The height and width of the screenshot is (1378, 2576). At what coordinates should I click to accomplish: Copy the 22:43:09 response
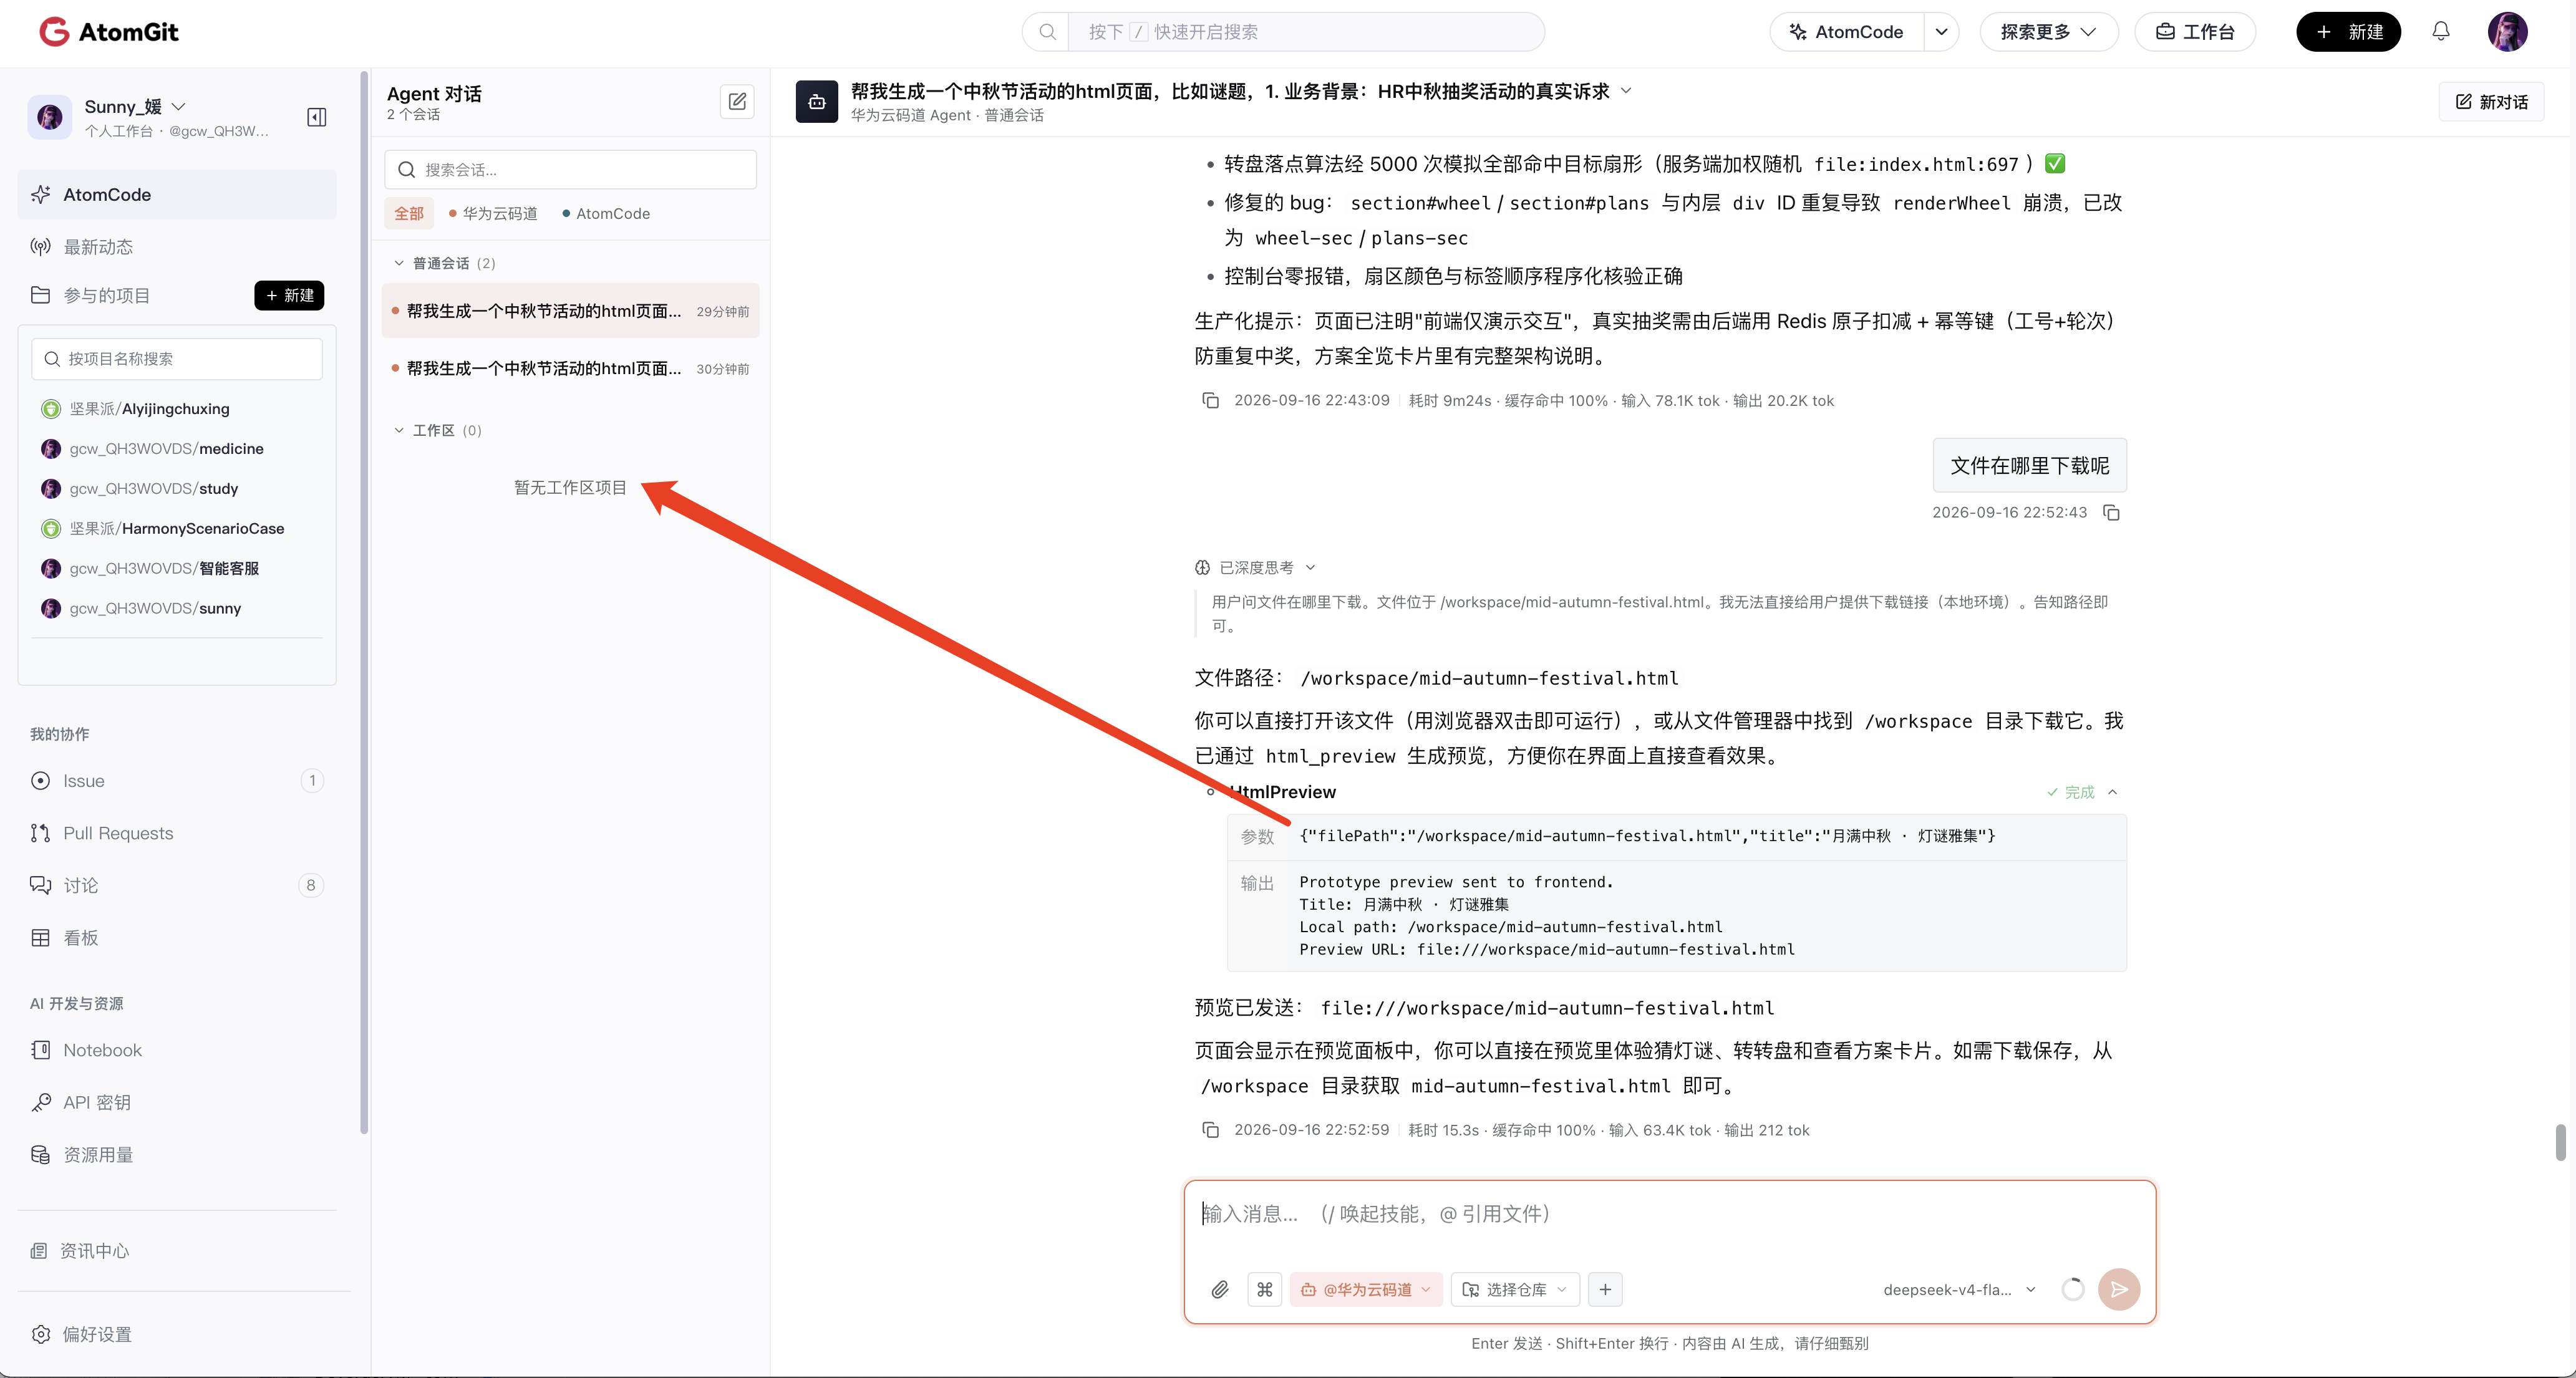(x=1210, y=400)
